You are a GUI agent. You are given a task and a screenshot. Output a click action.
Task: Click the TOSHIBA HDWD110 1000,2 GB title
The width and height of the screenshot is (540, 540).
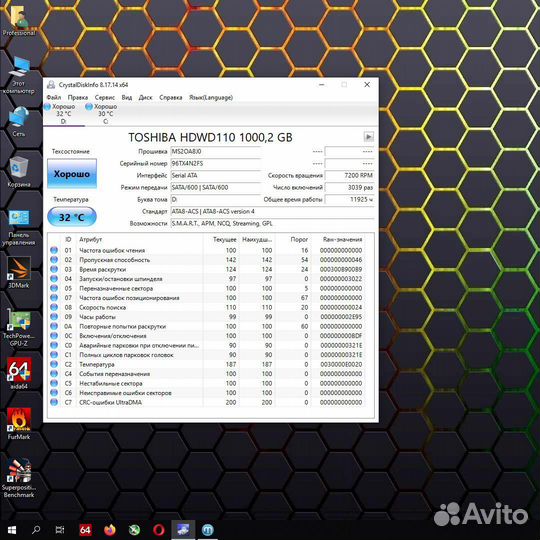click(210, 137)
